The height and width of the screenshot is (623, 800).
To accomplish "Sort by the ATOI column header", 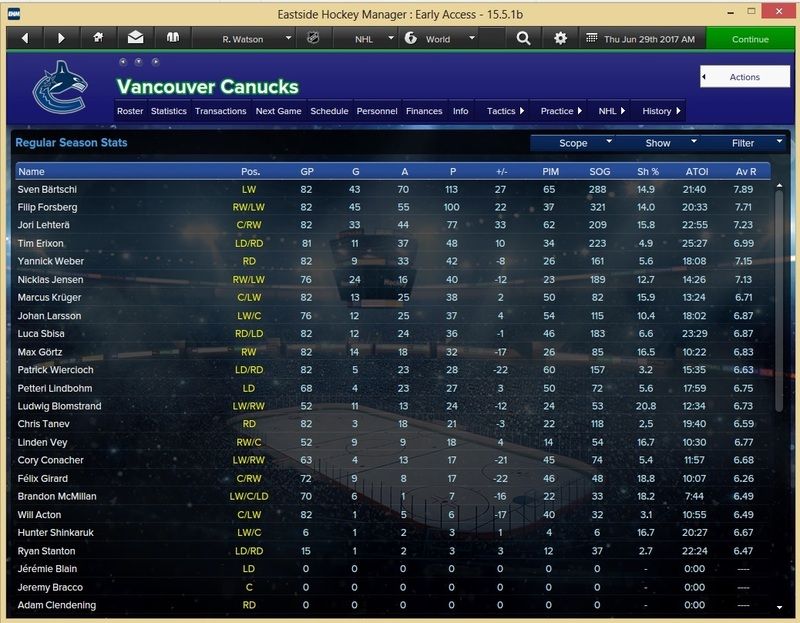I will pyautogui.click(x=696, y=171).
